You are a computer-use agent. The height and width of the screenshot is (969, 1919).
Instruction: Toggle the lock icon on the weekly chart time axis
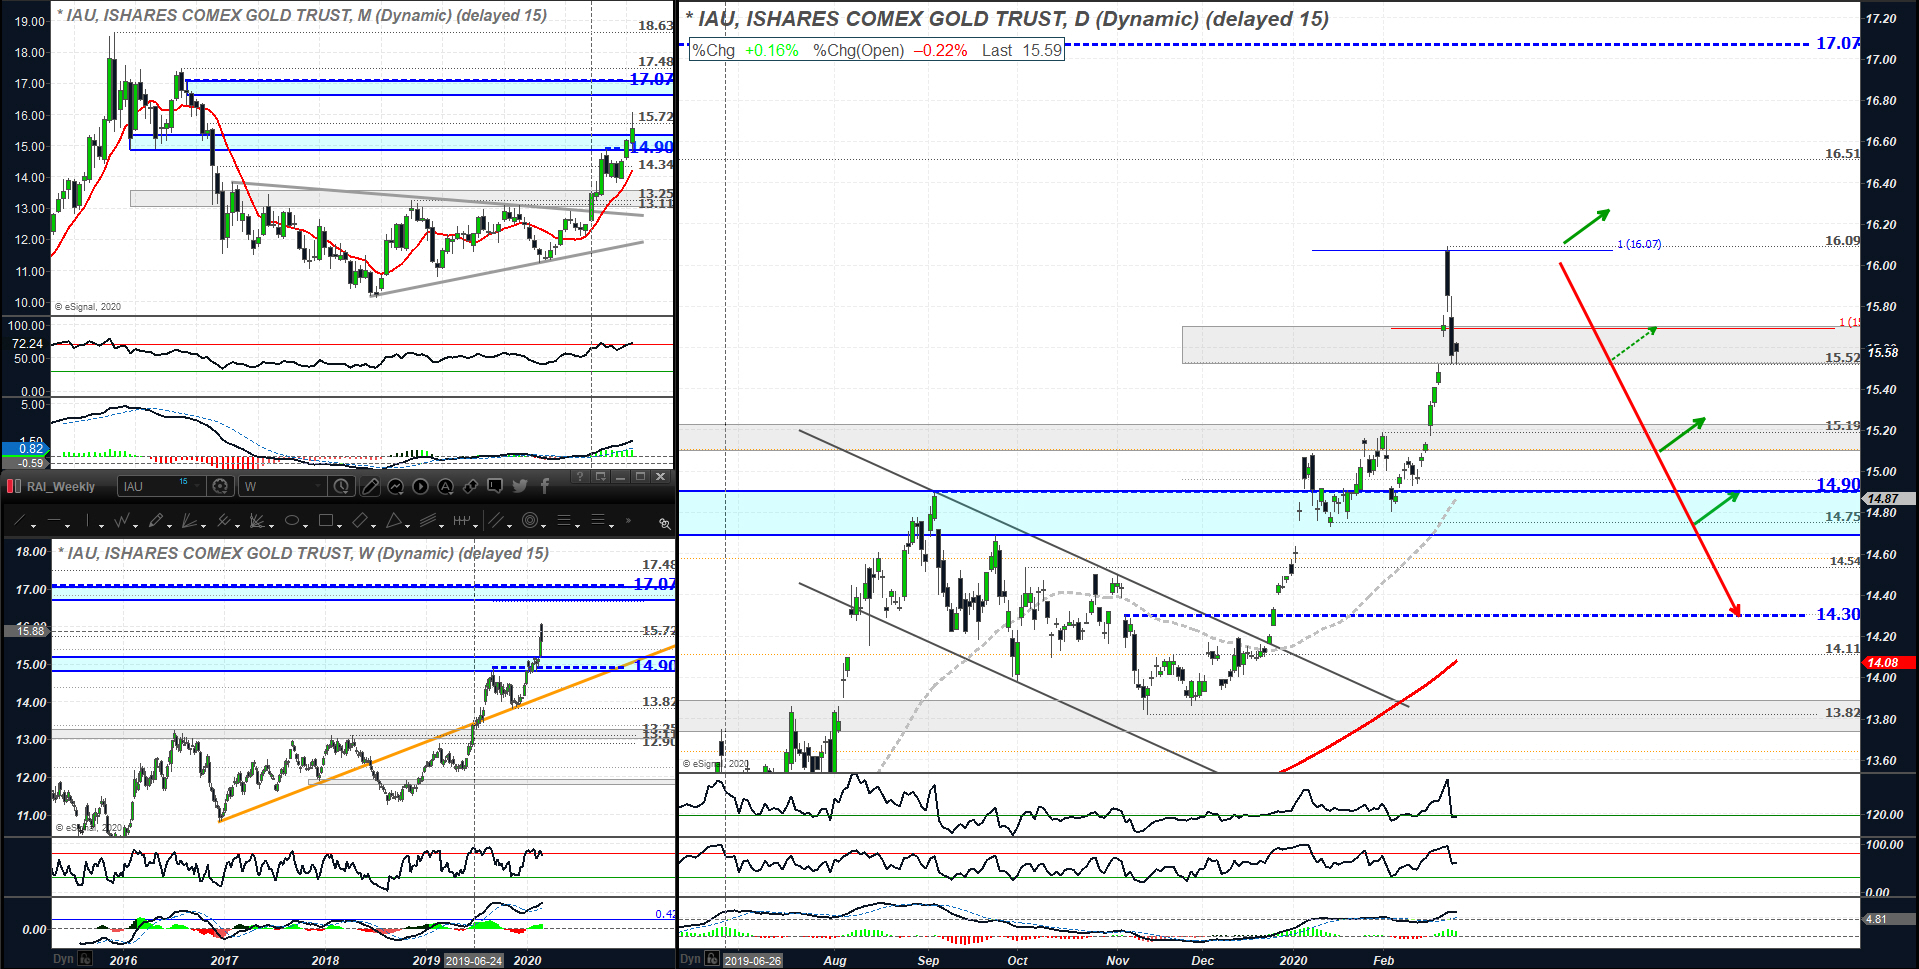click(86, 960)
